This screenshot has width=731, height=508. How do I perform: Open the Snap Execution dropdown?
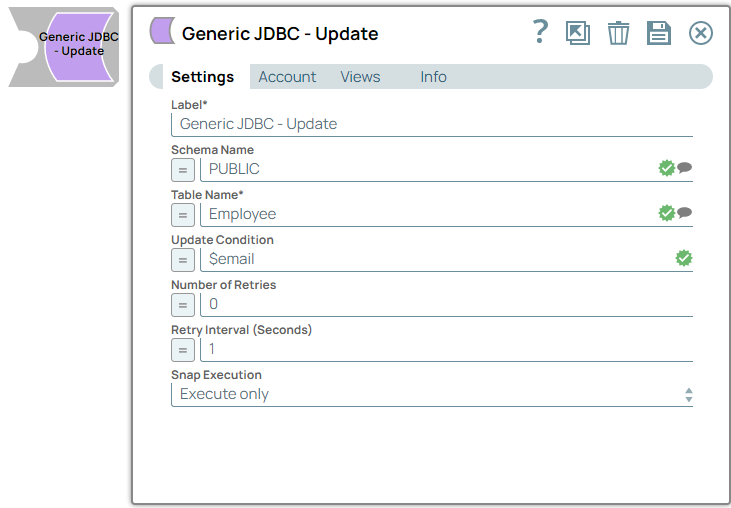tap(432, 394)
